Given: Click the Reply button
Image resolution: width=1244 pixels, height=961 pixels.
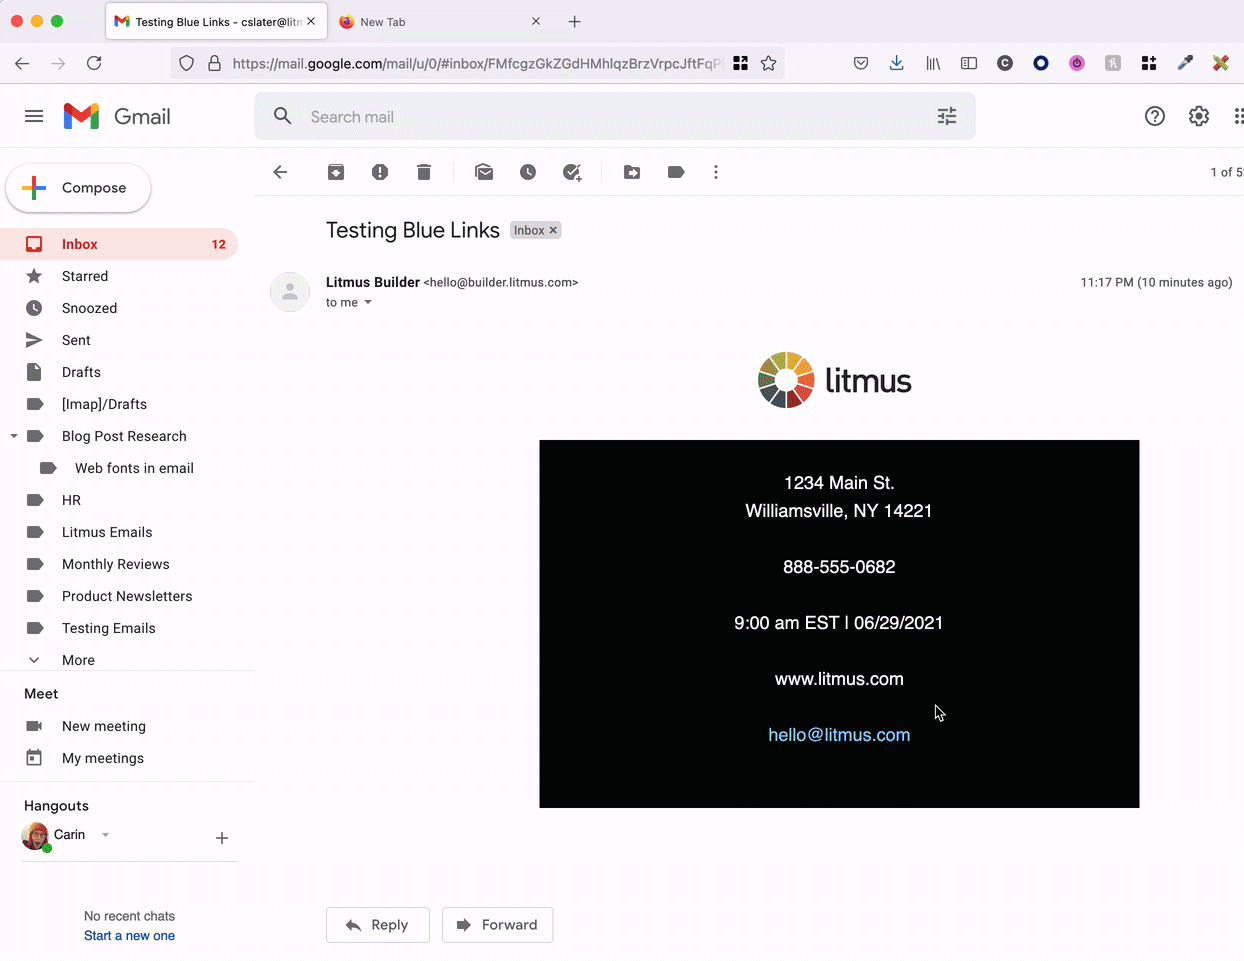Looking at the screenshot, I should [x=378, y=925].
